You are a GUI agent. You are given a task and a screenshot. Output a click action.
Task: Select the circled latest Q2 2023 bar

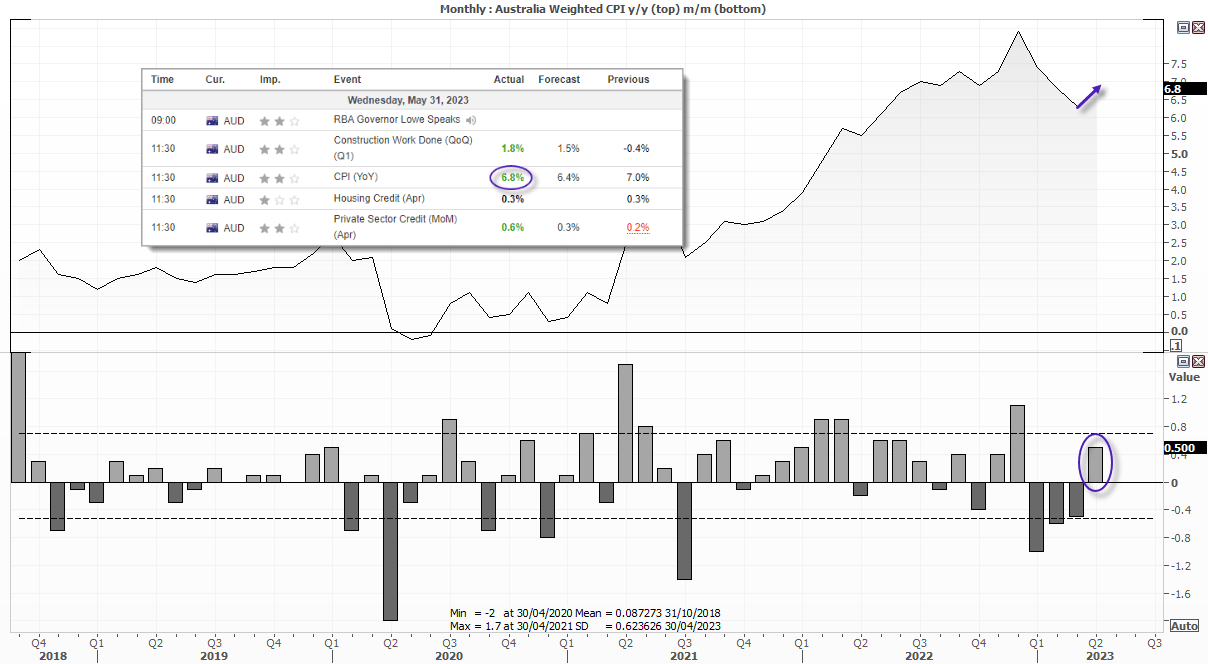1095,465
